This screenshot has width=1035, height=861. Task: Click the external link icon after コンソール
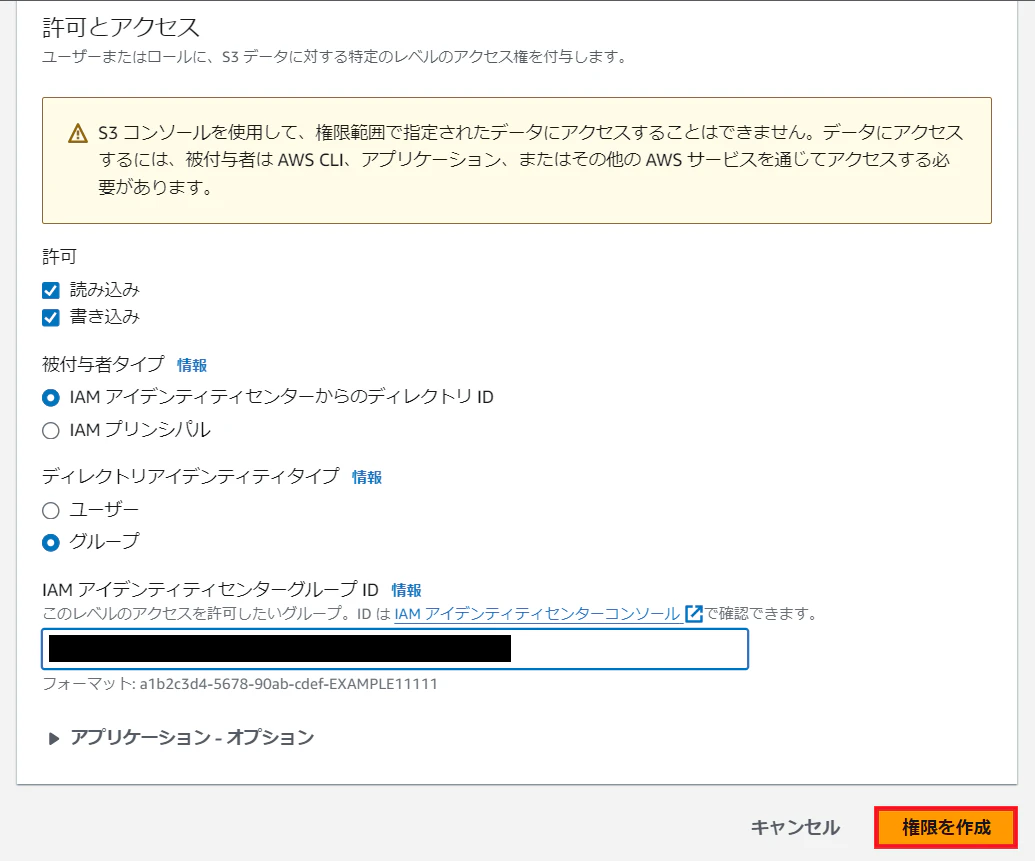coord(694,614)
